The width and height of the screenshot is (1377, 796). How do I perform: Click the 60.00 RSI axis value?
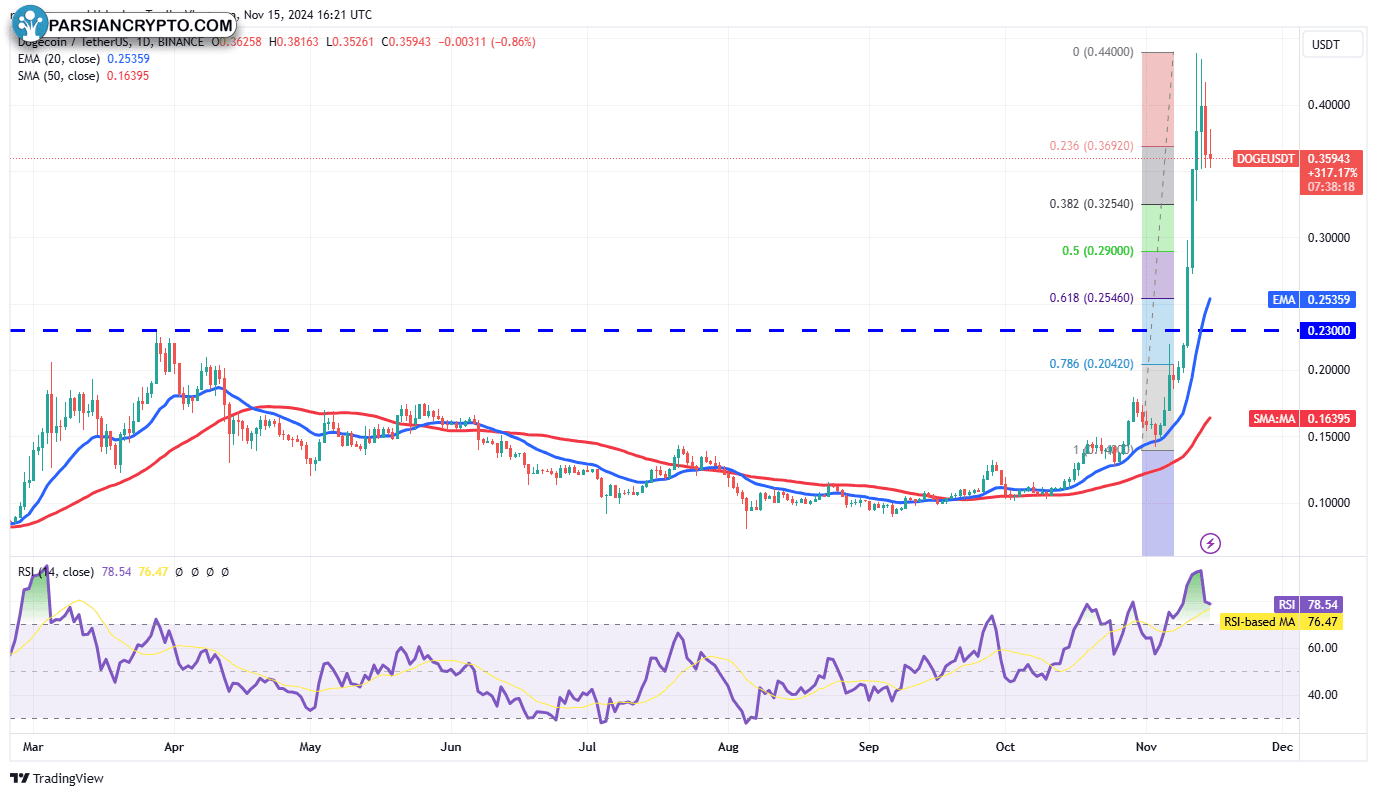pos(1323,648)
